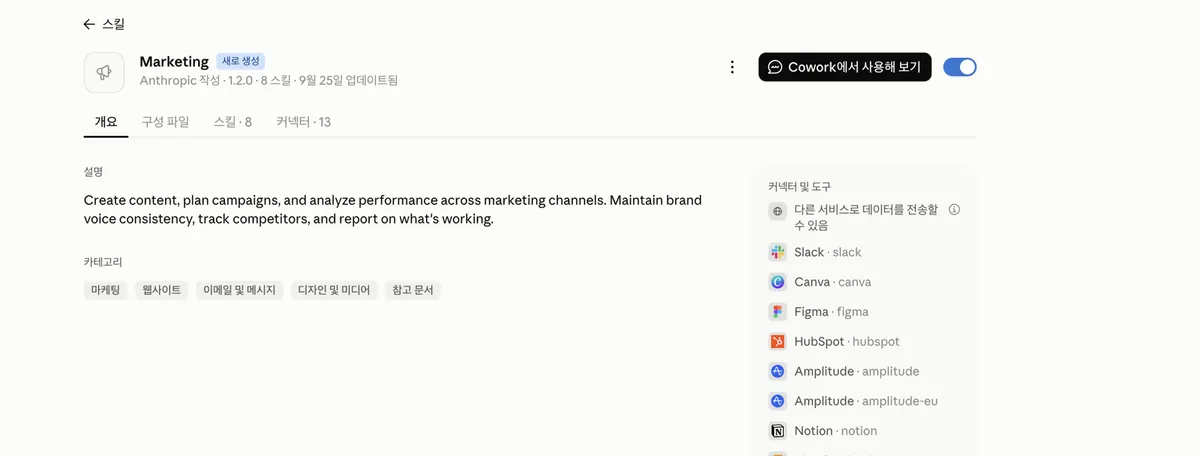The width and height of the screenshot is (1200, 456).
Task: Click the Amplitude · amplitude-eu connector label
Action: pyautogui.click(x=867, y=401)
